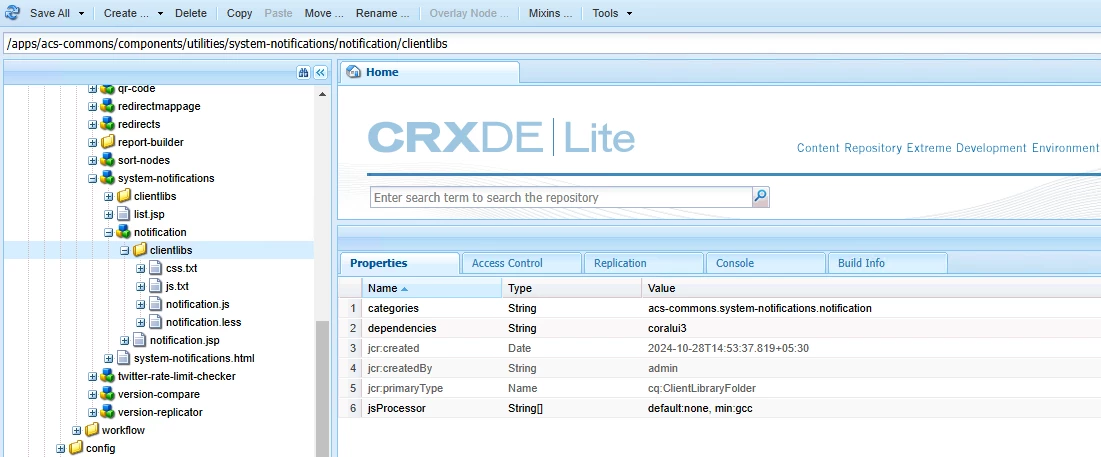The image size is (1101, 457).
Task: Click the binoculars search icon in the tree panel
Action: (x=303, y=72)
